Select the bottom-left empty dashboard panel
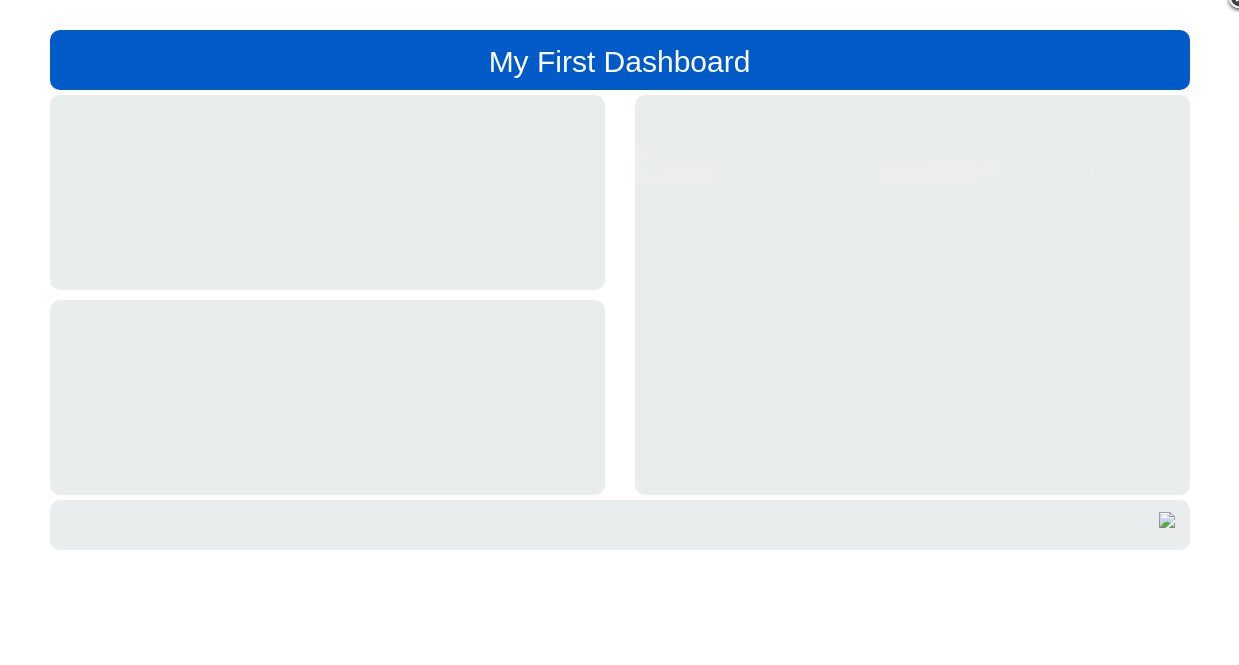The height and width of the screenshot is (665, 1239). 327,397
